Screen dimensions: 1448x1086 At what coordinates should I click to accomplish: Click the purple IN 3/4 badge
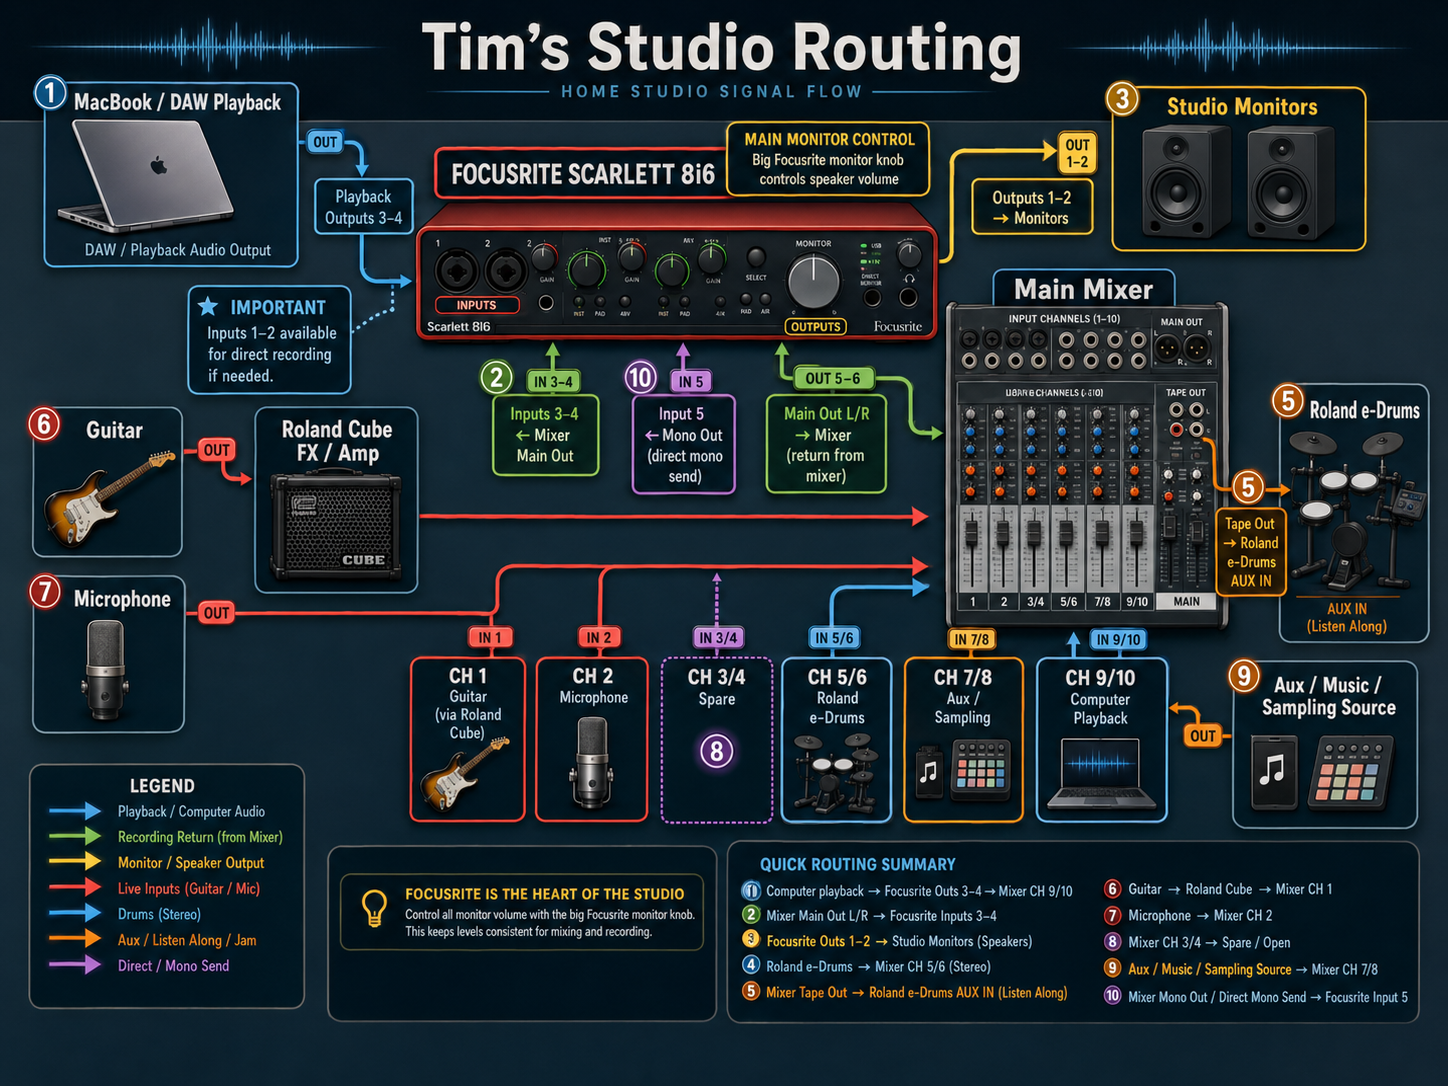[717, 637]
